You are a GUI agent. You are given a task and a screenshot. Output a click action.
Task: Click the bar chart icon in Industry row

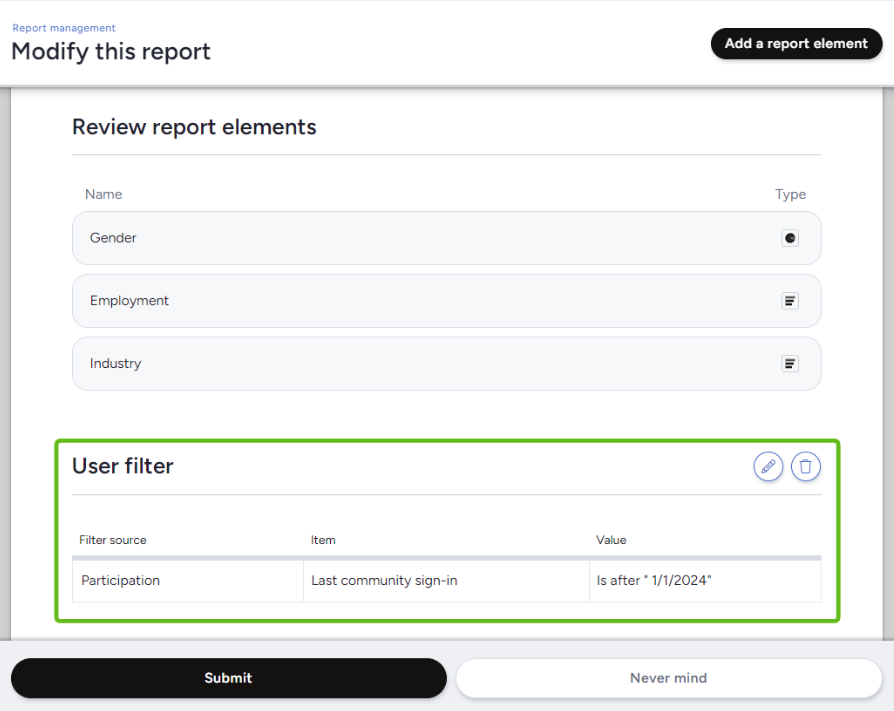pyautogui.click(x=790, y=364)
